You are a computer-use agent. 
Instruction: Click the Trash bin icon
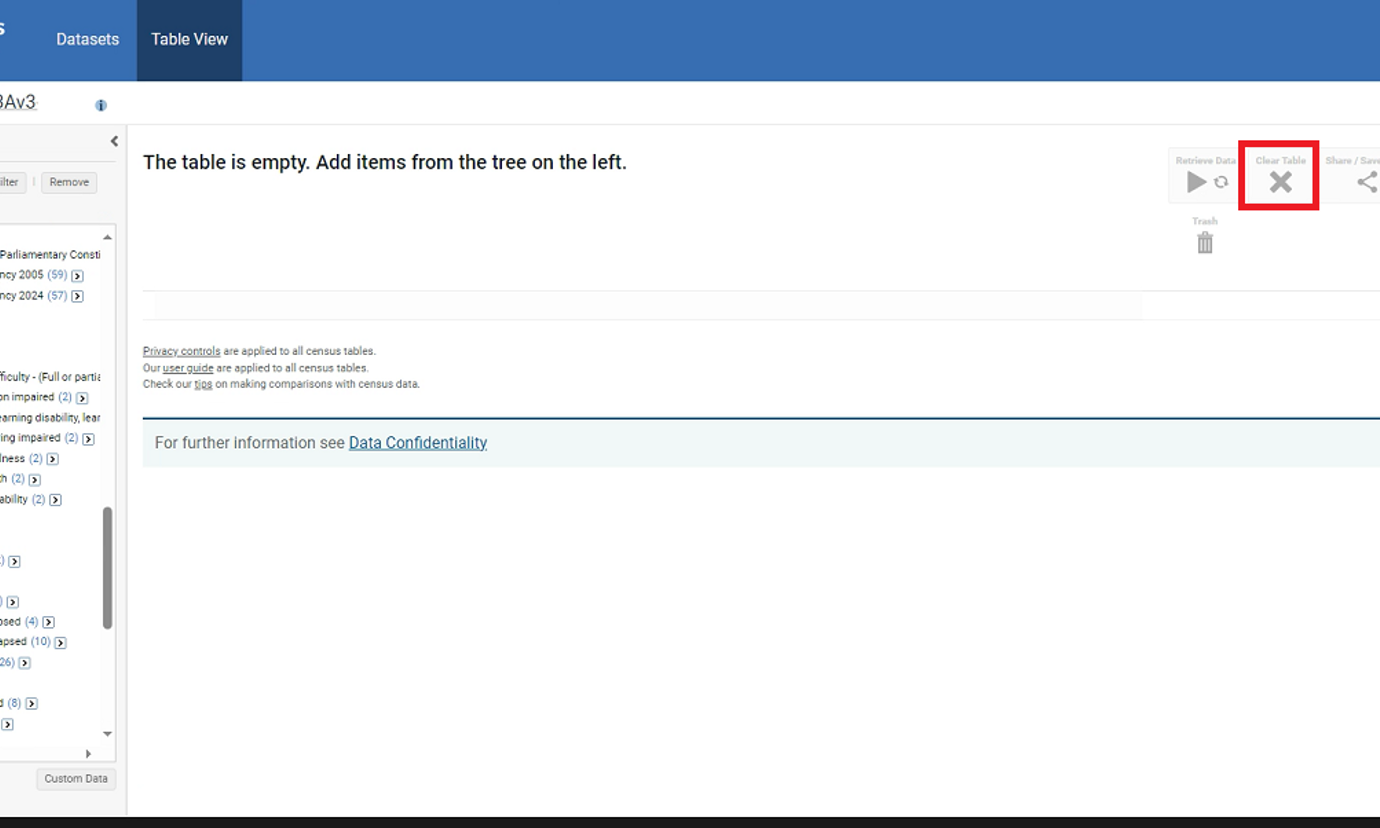tap(1205, 242)
